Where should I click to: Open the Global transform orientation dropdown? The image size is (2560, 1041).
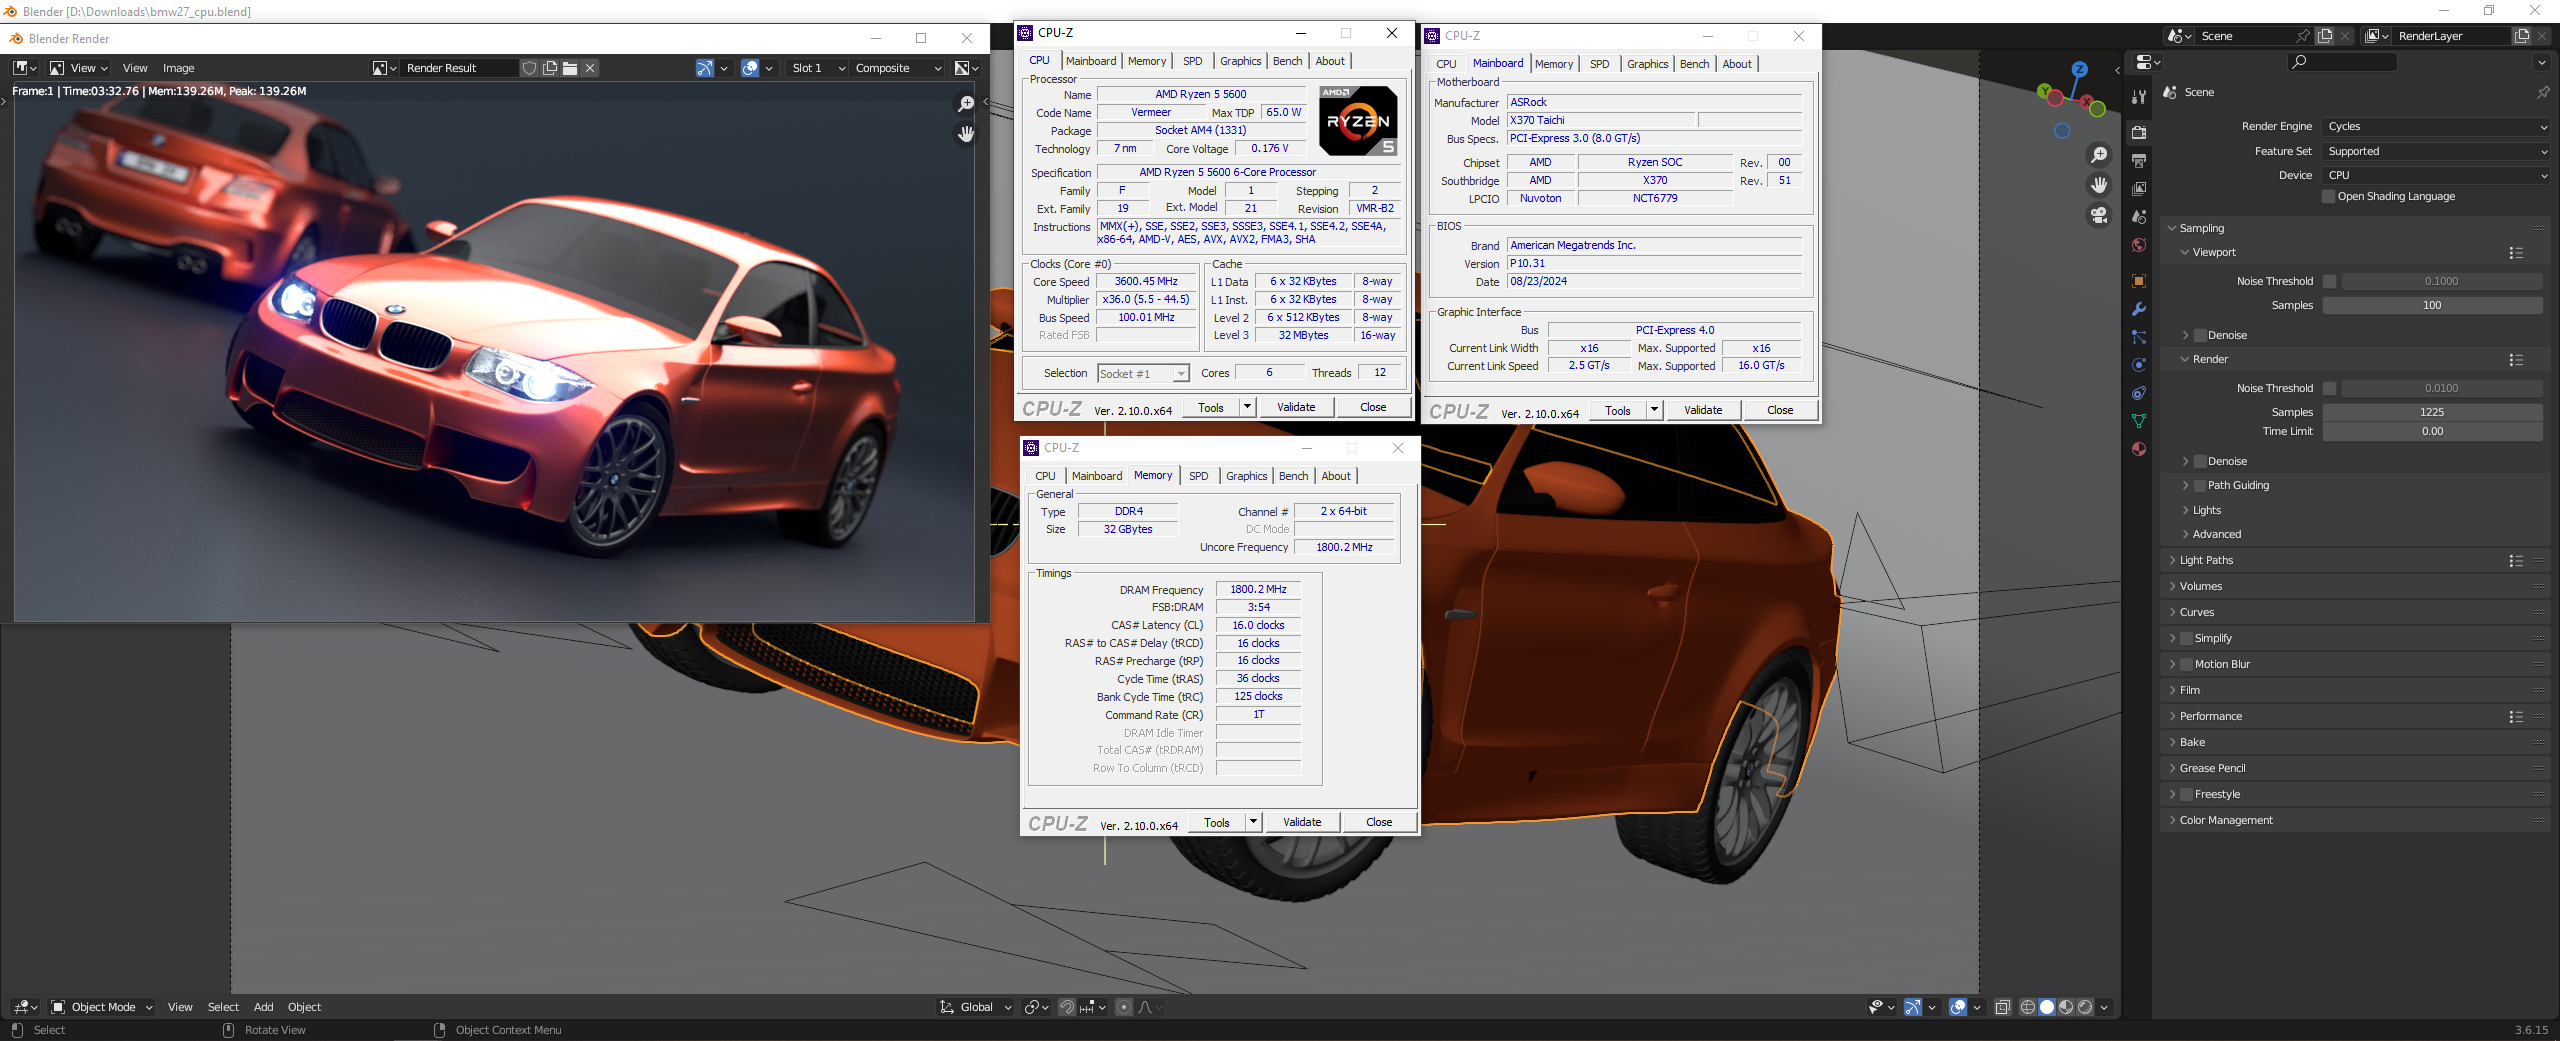(x=975, y=1007)
